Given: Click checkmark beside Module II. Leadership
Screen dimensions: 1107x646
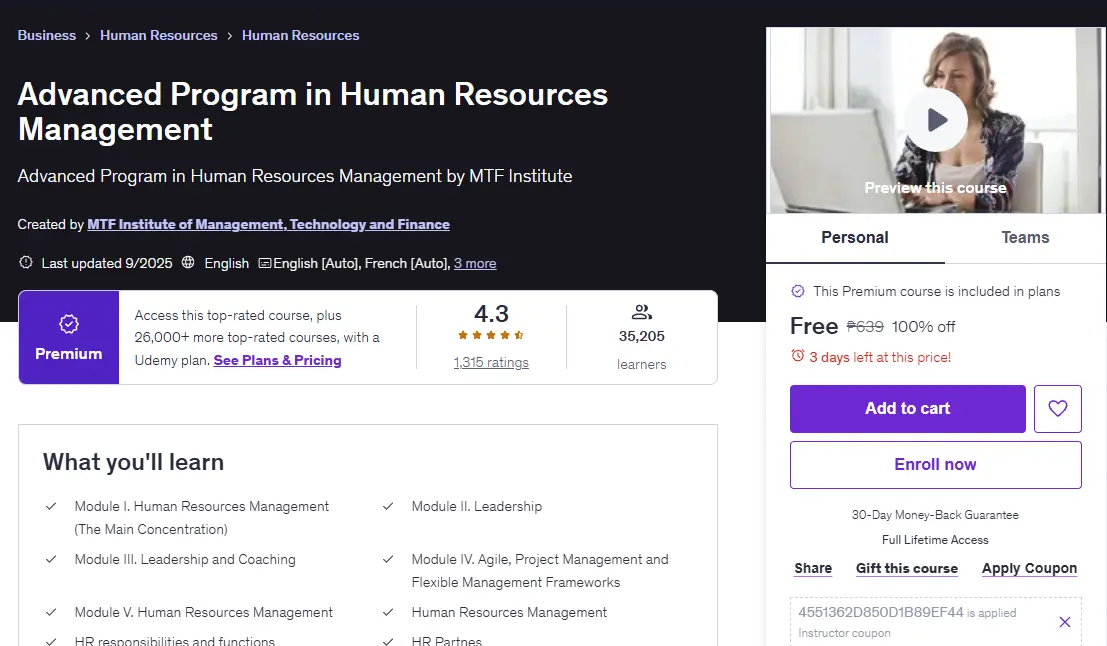Looking at the screenshot, I should coord(388,506).
